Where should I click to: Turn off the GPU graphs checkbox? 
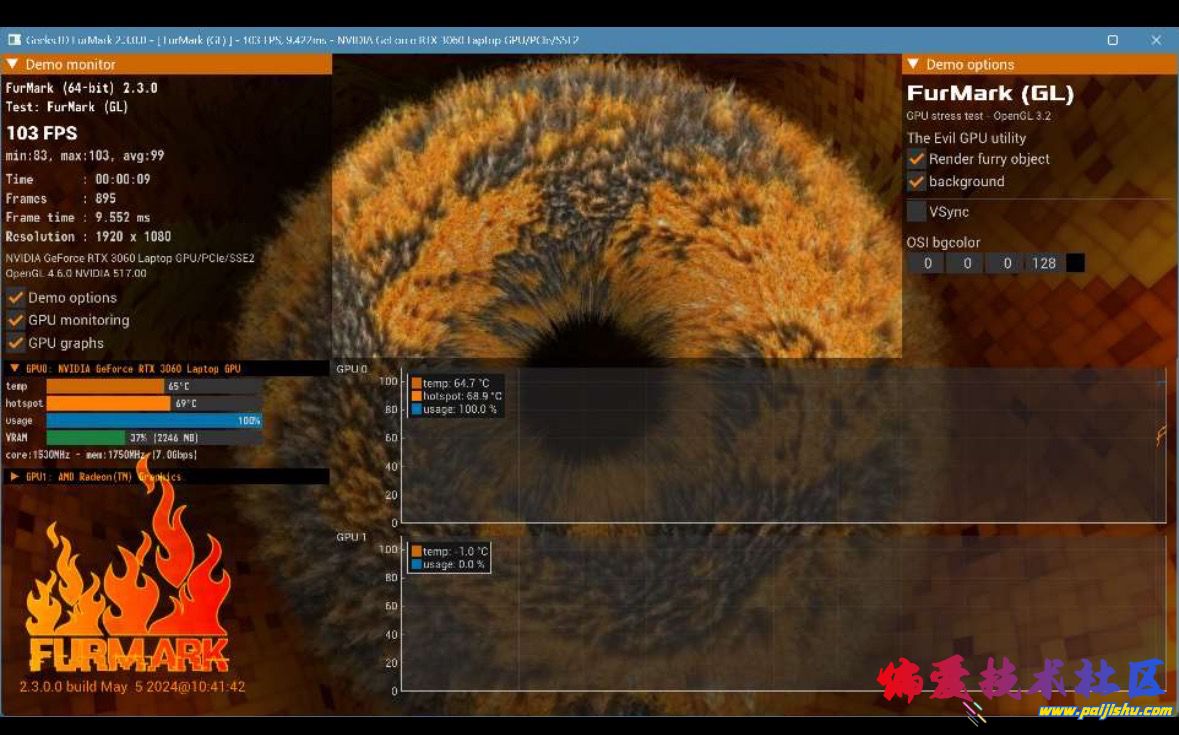click(x=16, y=343)
